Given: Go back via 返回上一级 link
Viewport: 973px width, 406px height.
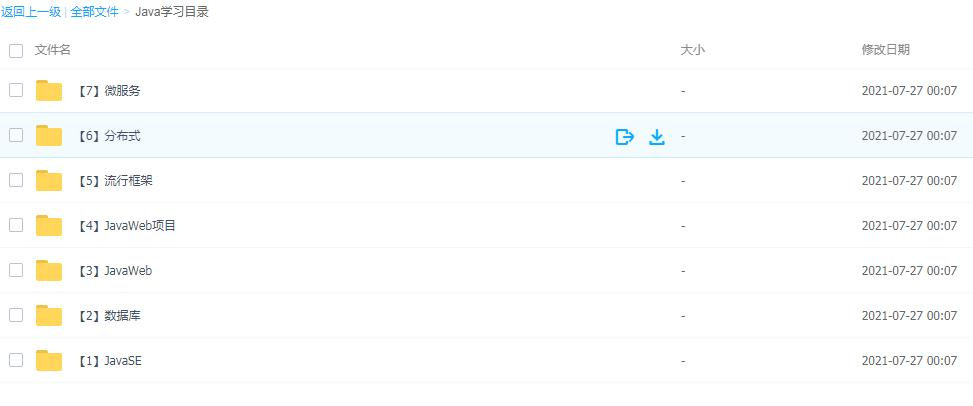Looking at the screenshot, I should (x=31, y=12).
